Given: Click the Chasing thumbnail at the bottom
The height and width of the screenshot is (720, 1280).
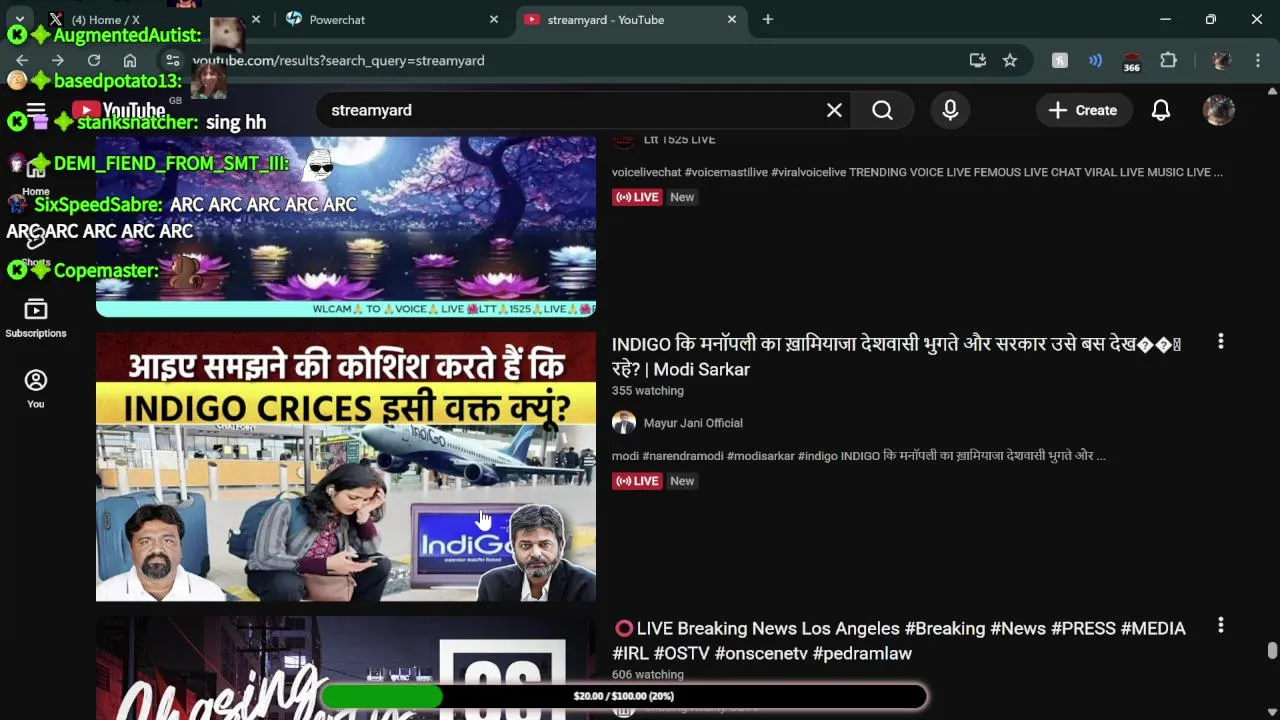Looking at the screenshot, I should pos(346,668).
